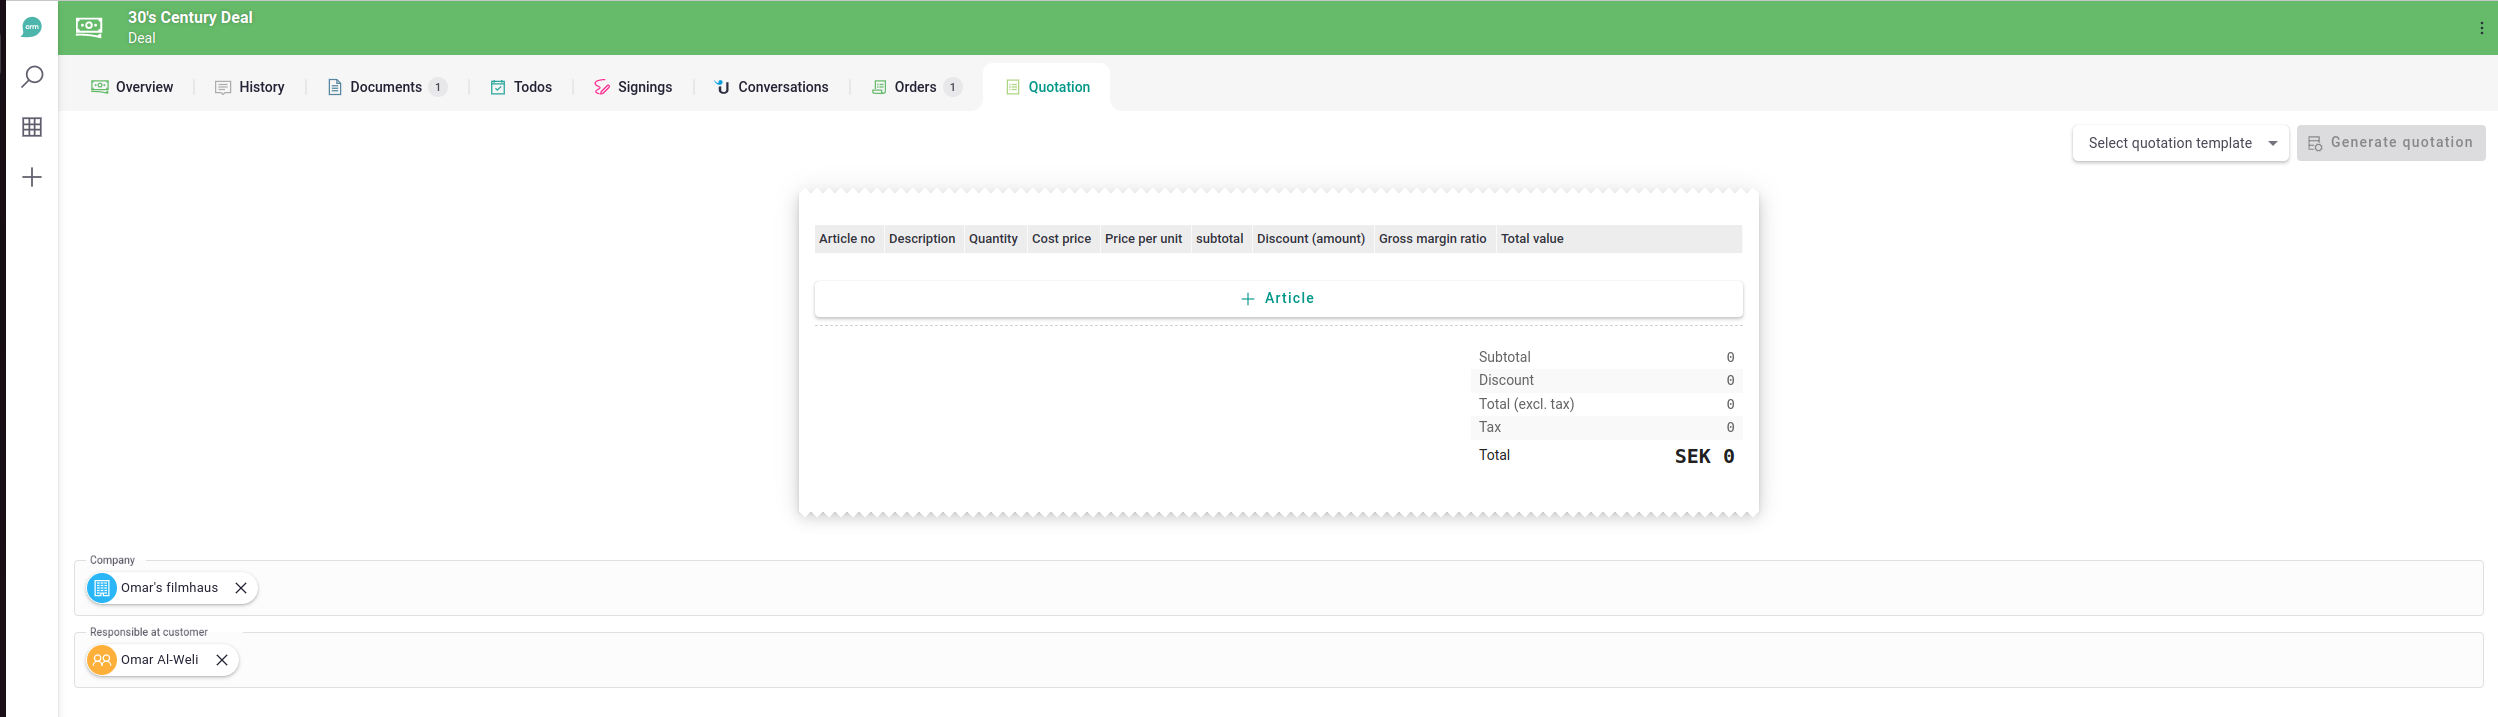Remove Omar's filmhaus company chip
The width and height of the screenshot is (2498, 717).
click(x=241, y=588)
